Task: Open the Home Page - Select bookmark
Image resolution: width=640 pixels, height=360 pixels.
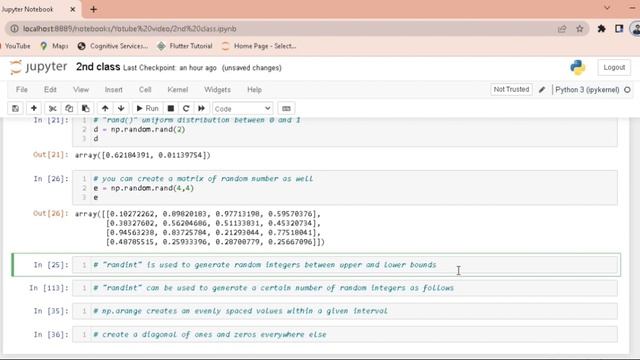Action: [x=259, y=46]
